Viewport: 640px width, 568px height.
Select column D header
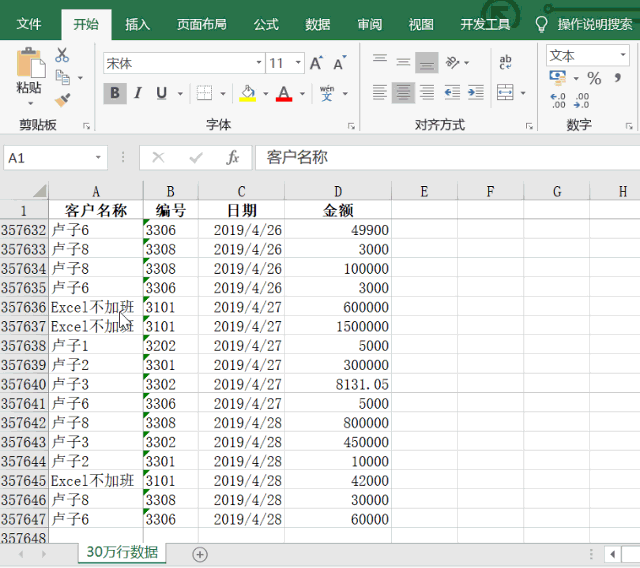338,191
